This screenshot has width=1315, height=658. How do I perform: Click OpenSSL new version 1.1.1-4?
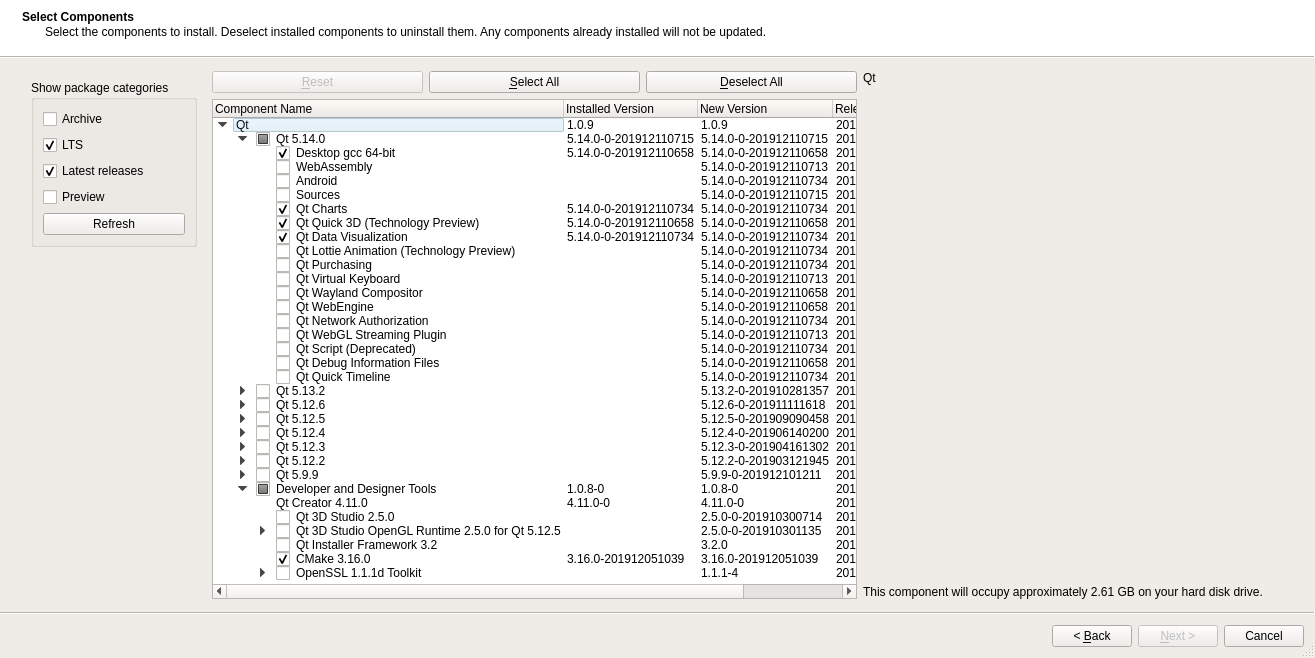click(x=719, y=573)
